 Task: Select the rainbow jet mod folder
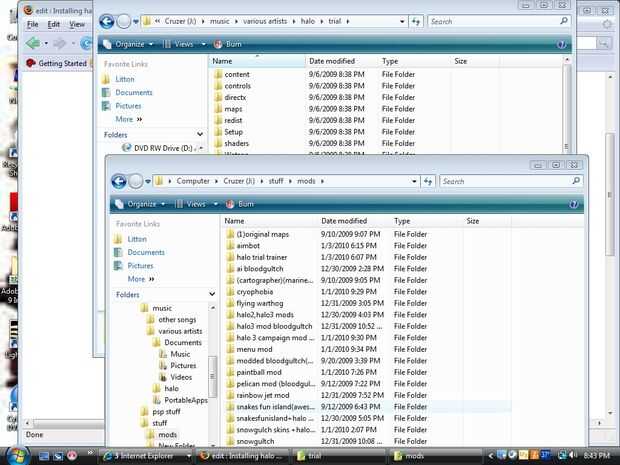(263, 395)
